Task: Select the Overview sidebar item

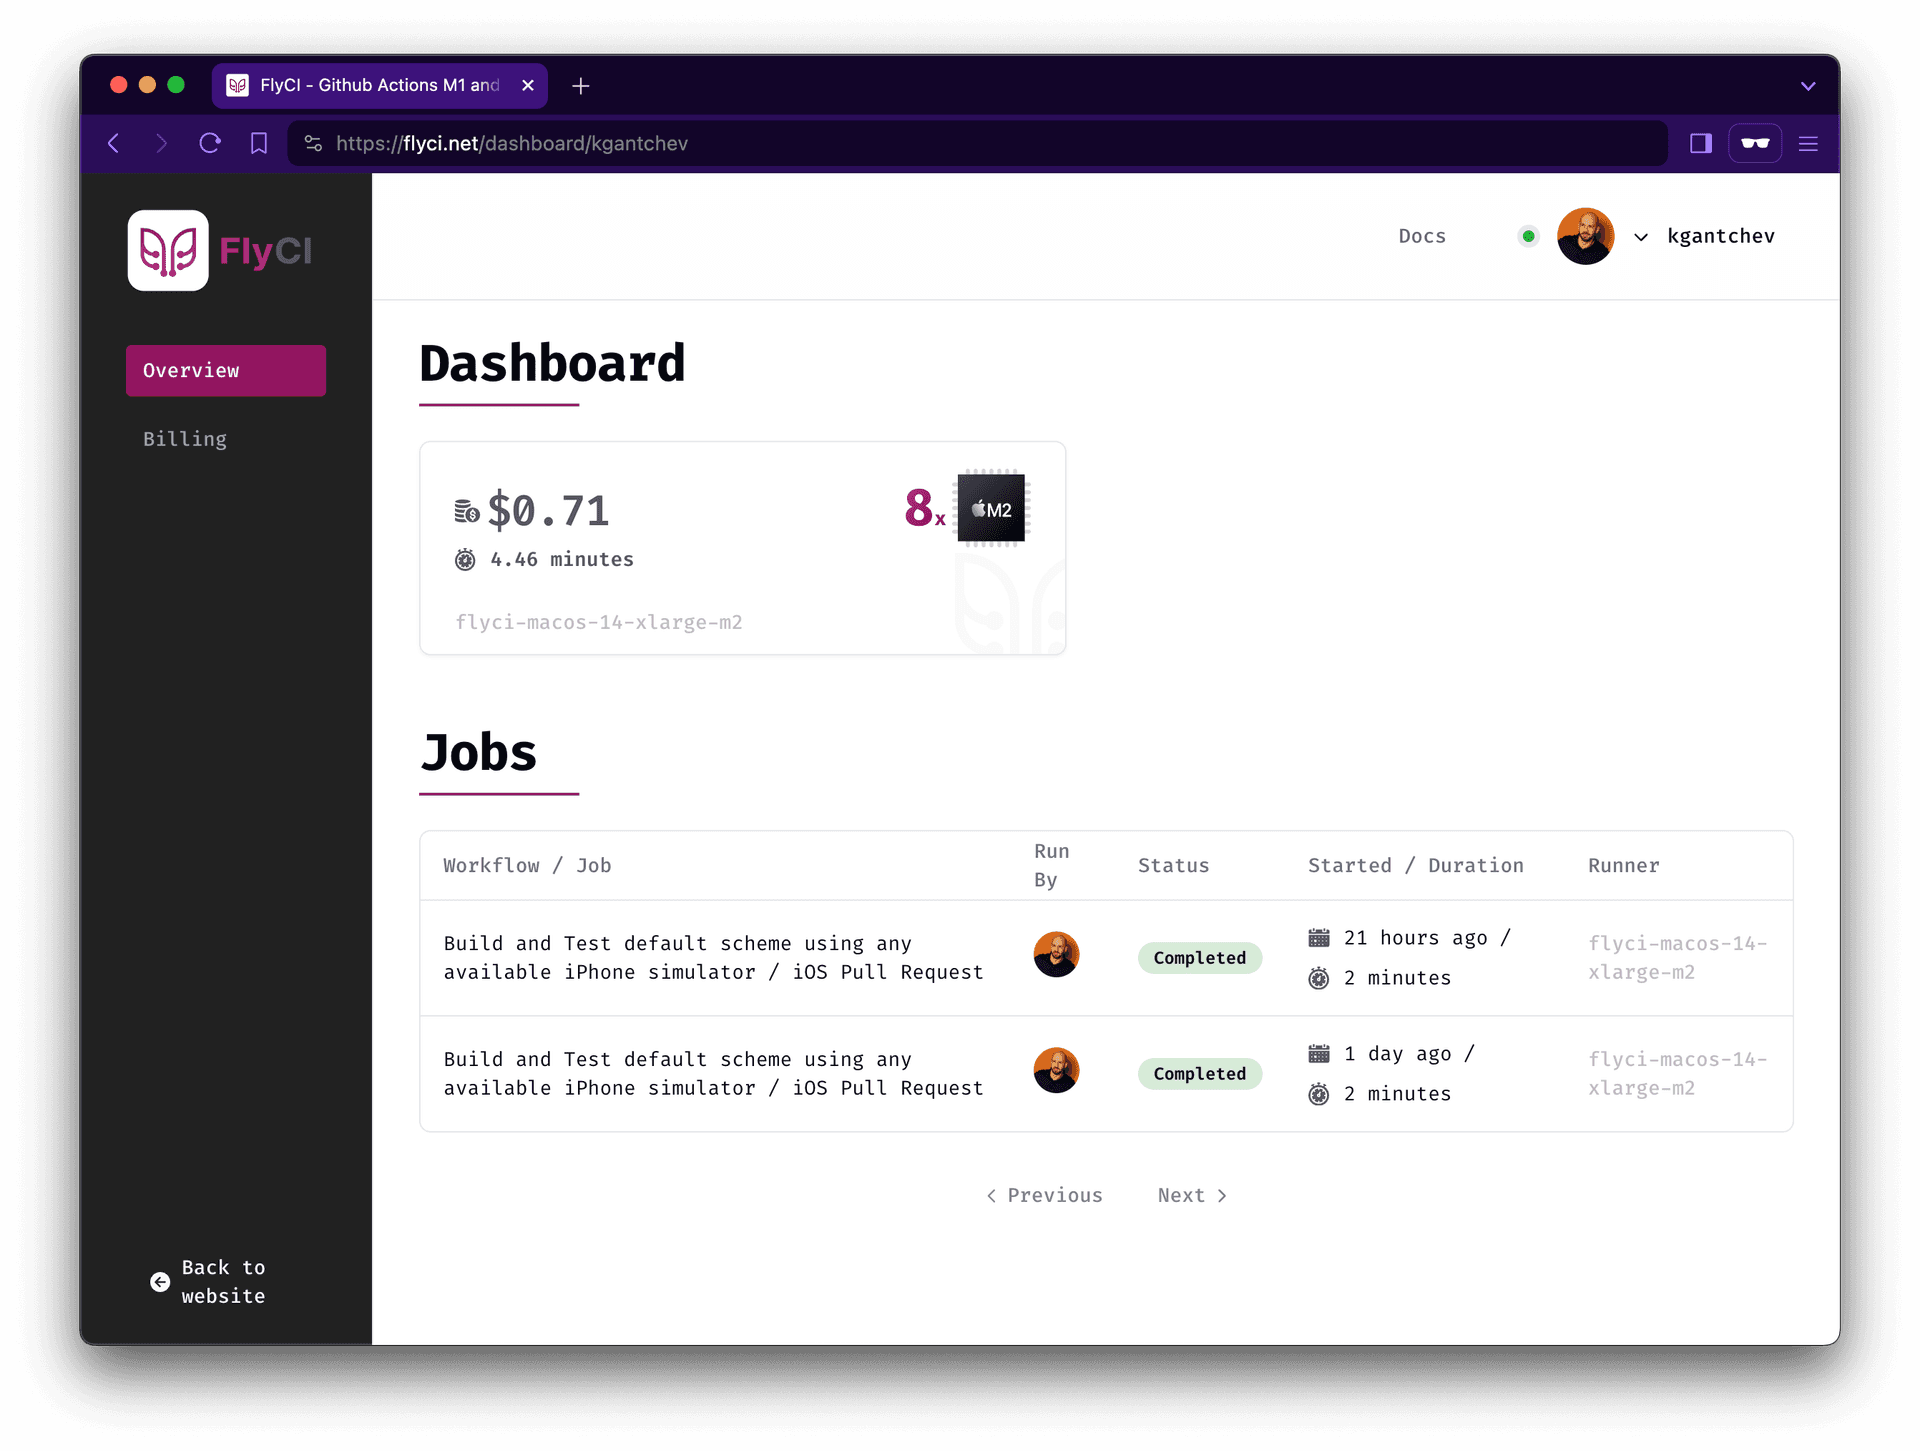Action: pos(226,370)
